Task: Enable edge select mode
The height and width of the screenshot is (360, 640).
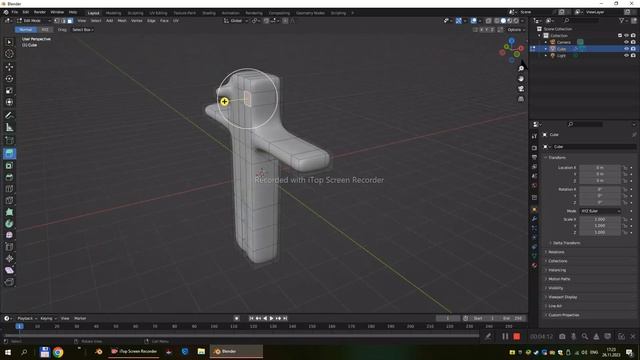Action: click(63, 20)
